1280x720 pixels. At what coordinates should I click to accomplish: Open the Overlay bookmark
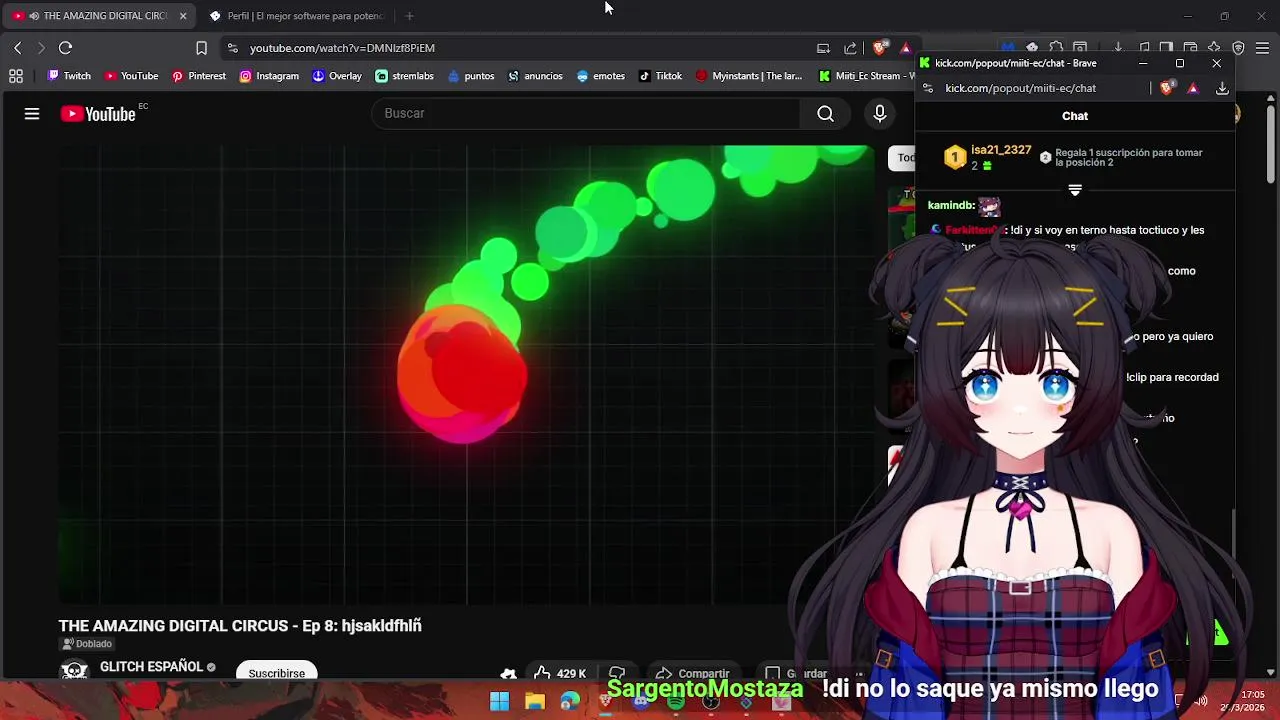[x=337, y=76]
